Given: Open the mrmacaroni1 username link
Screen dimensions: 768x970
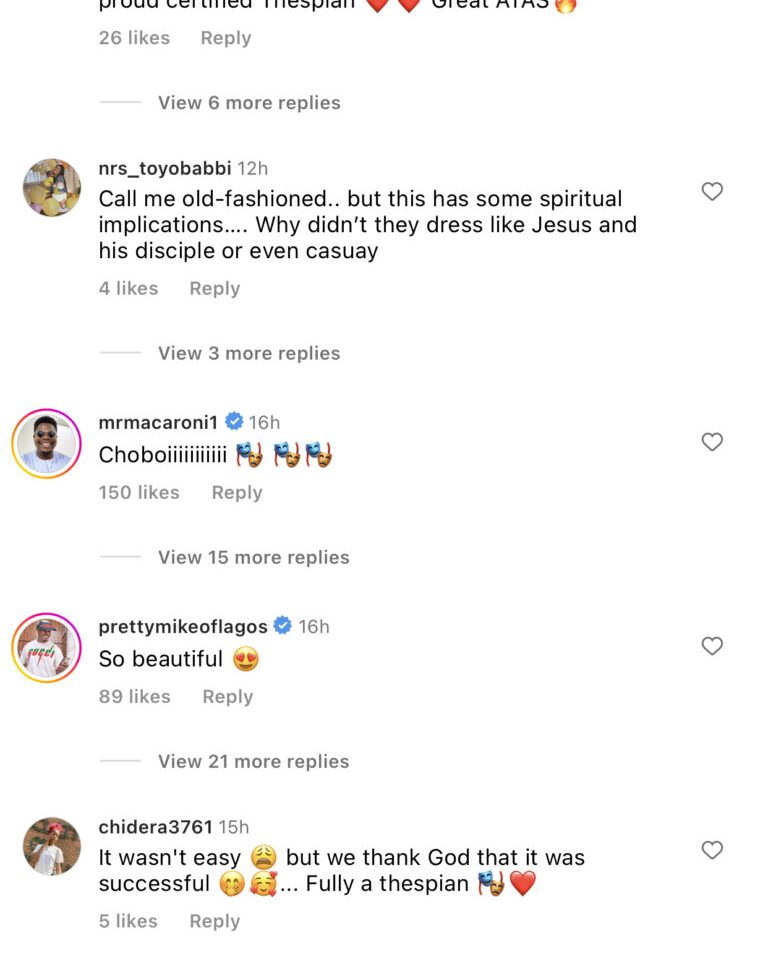Looking at the screenshot, I should tap(158, 422).
